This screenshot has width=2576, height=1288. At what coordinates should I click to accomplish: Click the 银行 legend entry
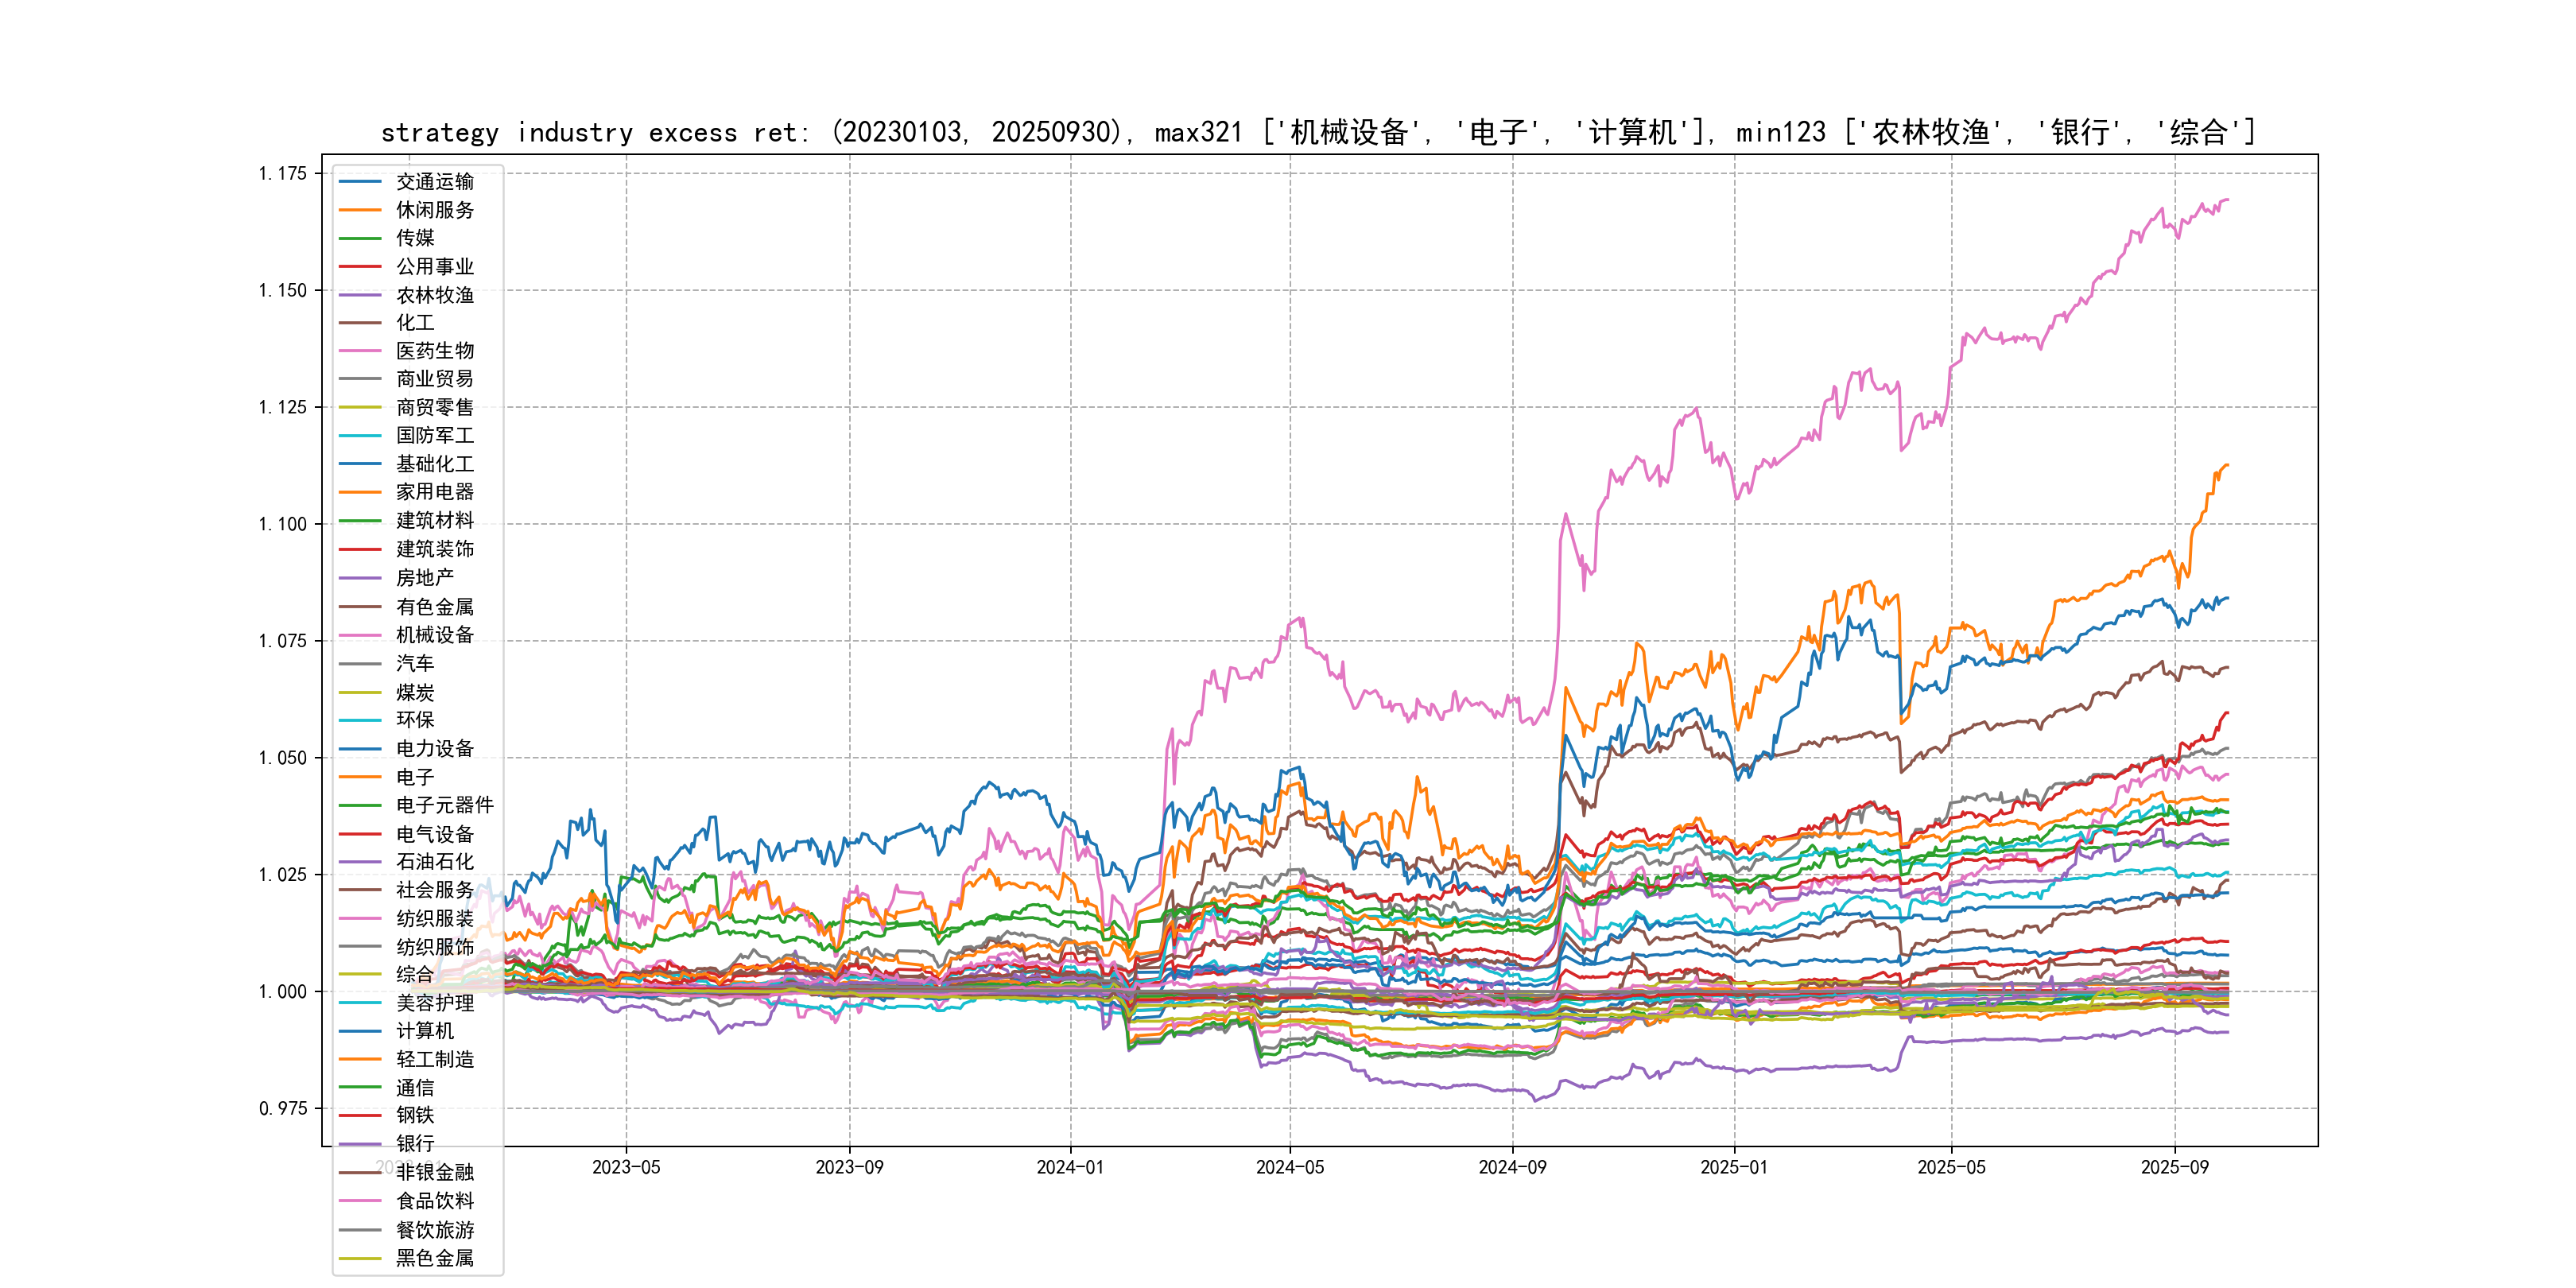tap(414, 1144)
